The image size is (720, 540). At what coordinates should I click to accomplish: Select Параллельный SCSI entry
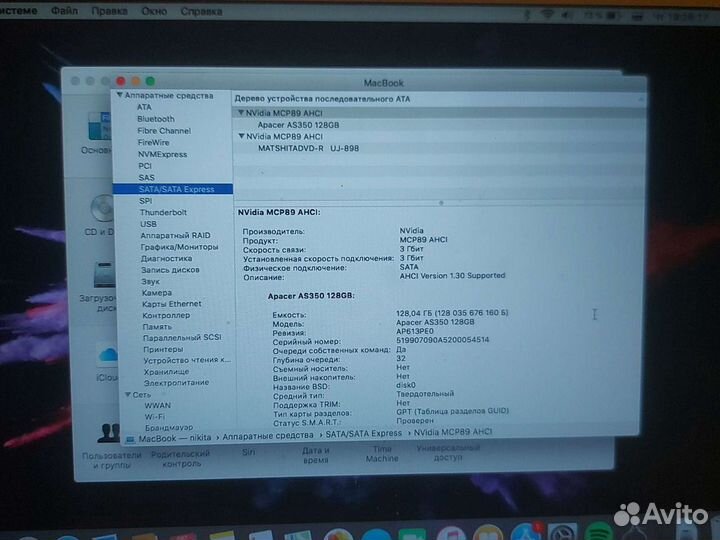pyautogui.click(x=182, y=338)
